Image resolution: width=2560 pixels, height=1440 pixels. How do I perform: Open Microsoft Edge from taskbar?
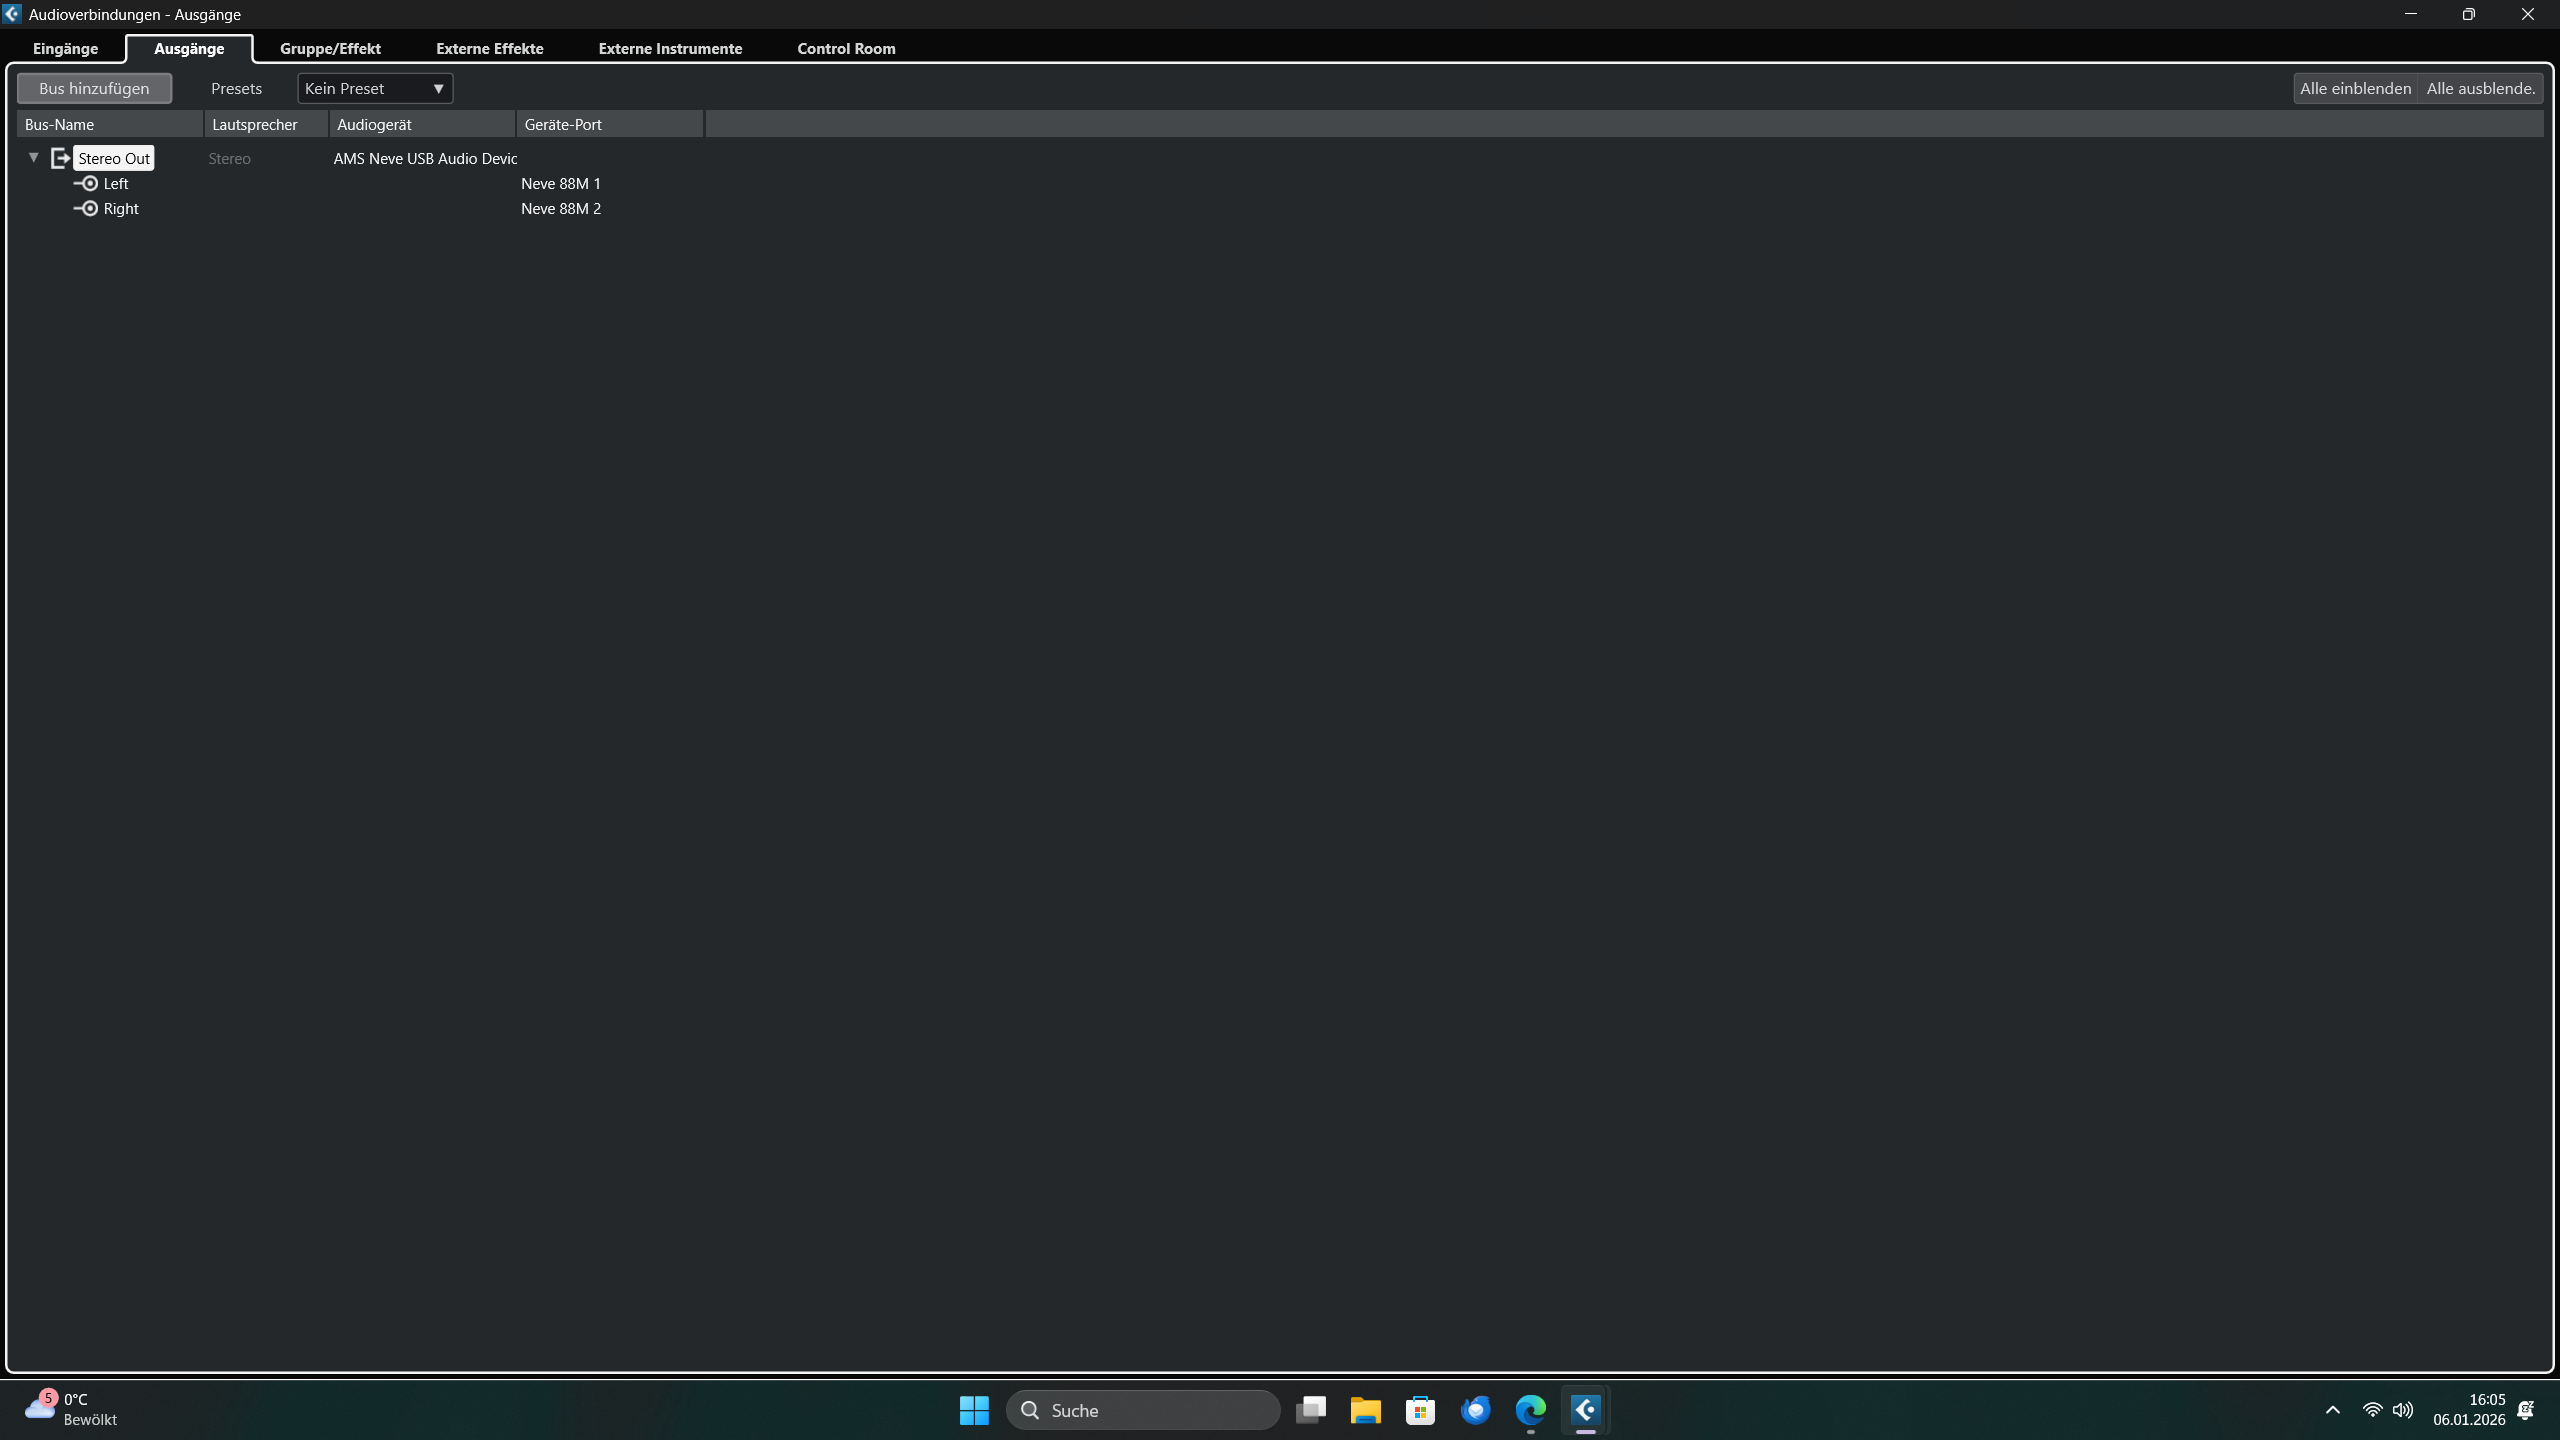tap(1530, 1410)
